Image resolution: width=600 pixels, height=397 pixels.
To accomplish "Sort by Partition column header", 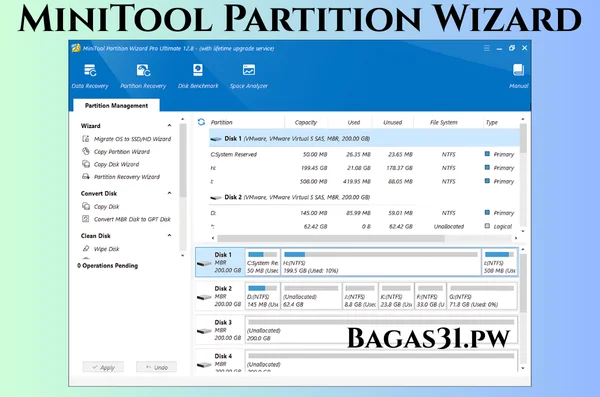I will (222, 123).
